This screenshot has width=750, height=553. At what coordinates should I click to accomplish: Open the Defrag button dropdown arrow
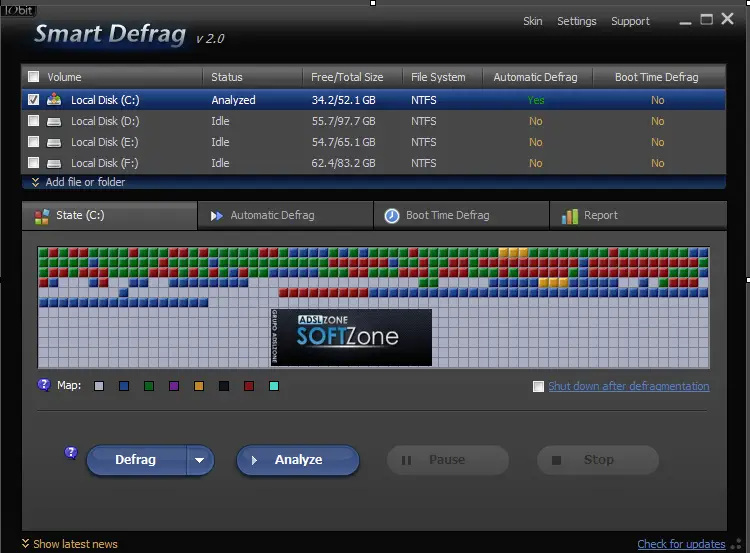[200, 460]
